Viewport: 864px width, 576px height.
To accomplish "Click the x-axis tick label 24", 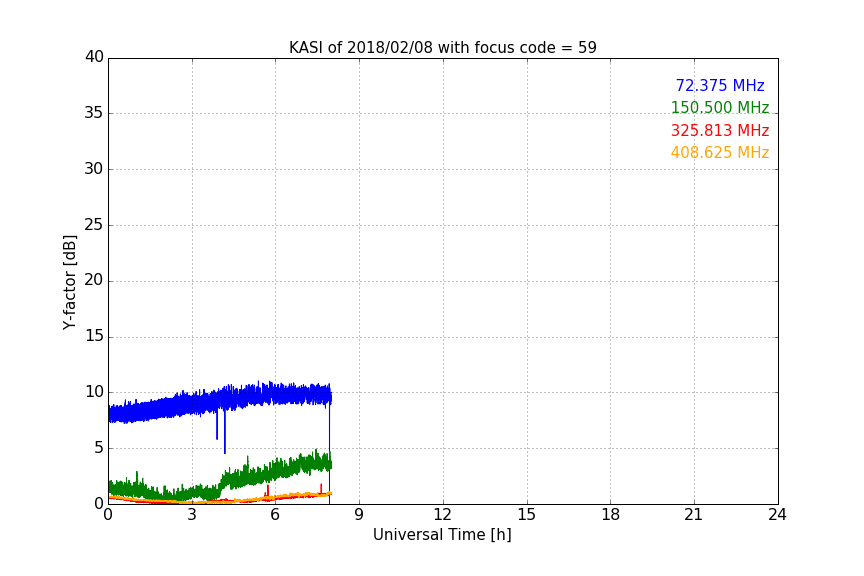I will pyautogui.click(x=777, y=515).
